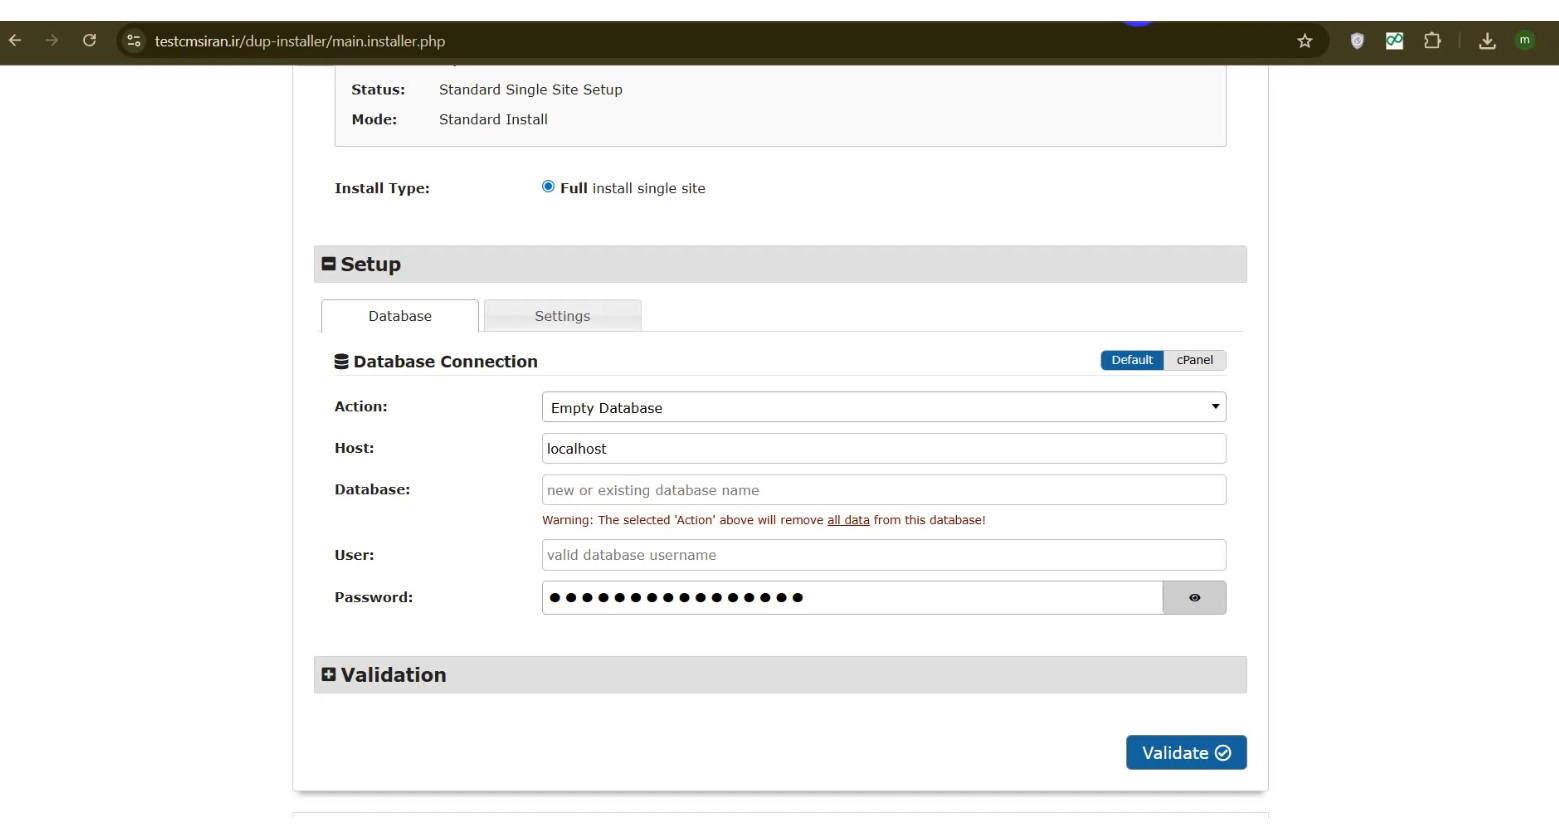Select Full install single site radio
Image resolution: width=1559 pixels, height=839 pixels.
[548, 187]
